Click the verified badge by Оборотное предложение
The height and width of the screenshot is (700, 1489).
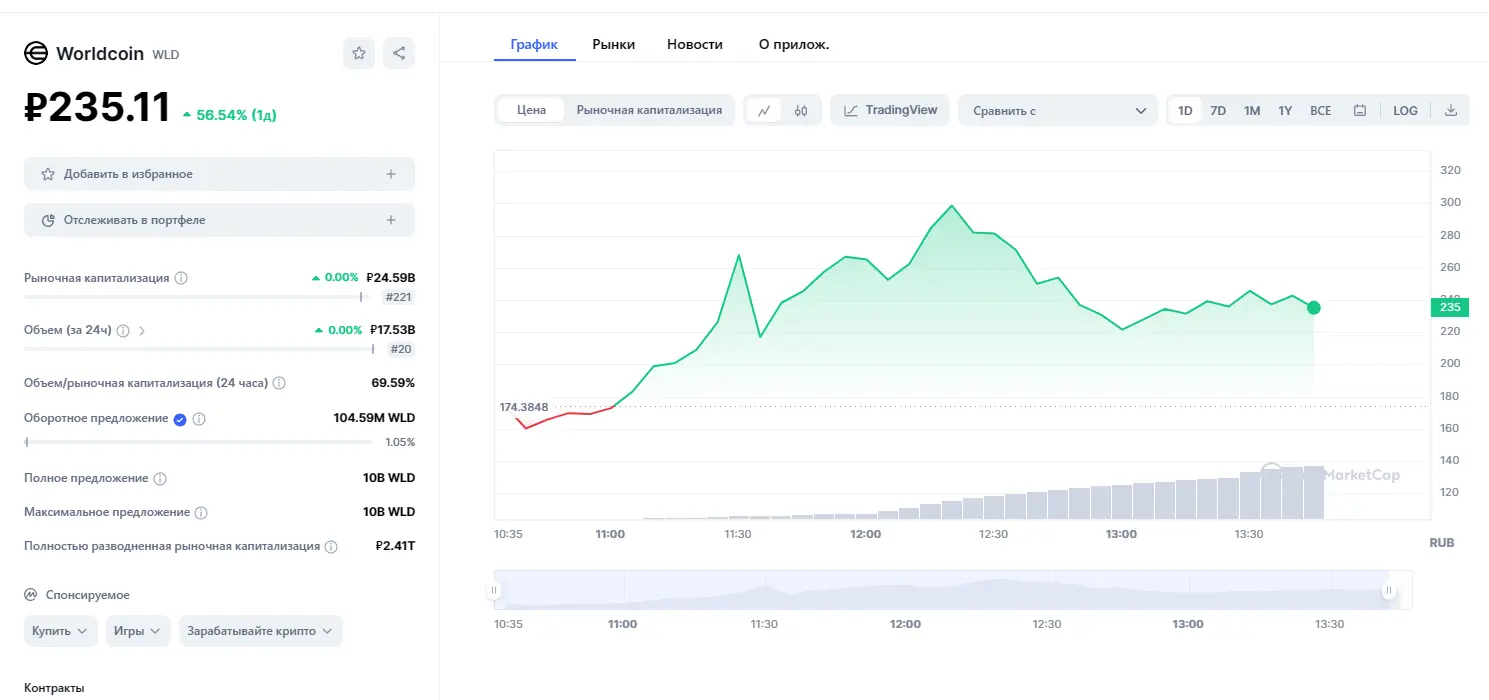coord(180,419)
